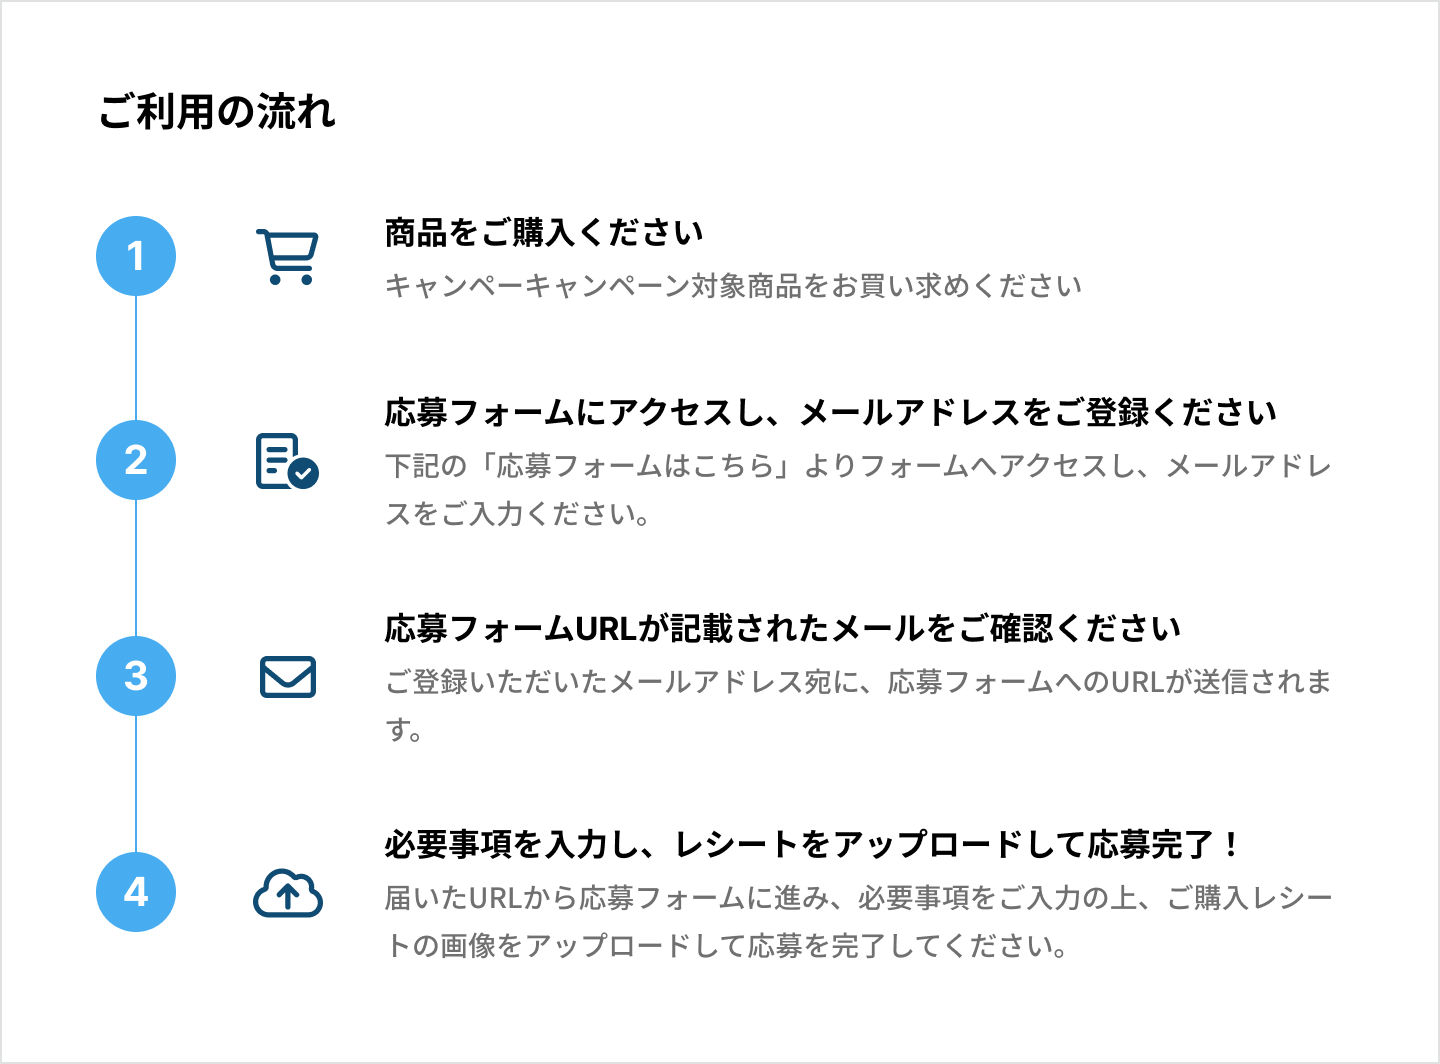The image size is (1440, 1064).
Task: Click the description キャンペーン対象商品をお買い求めください
Action: [x=733, y=286]
